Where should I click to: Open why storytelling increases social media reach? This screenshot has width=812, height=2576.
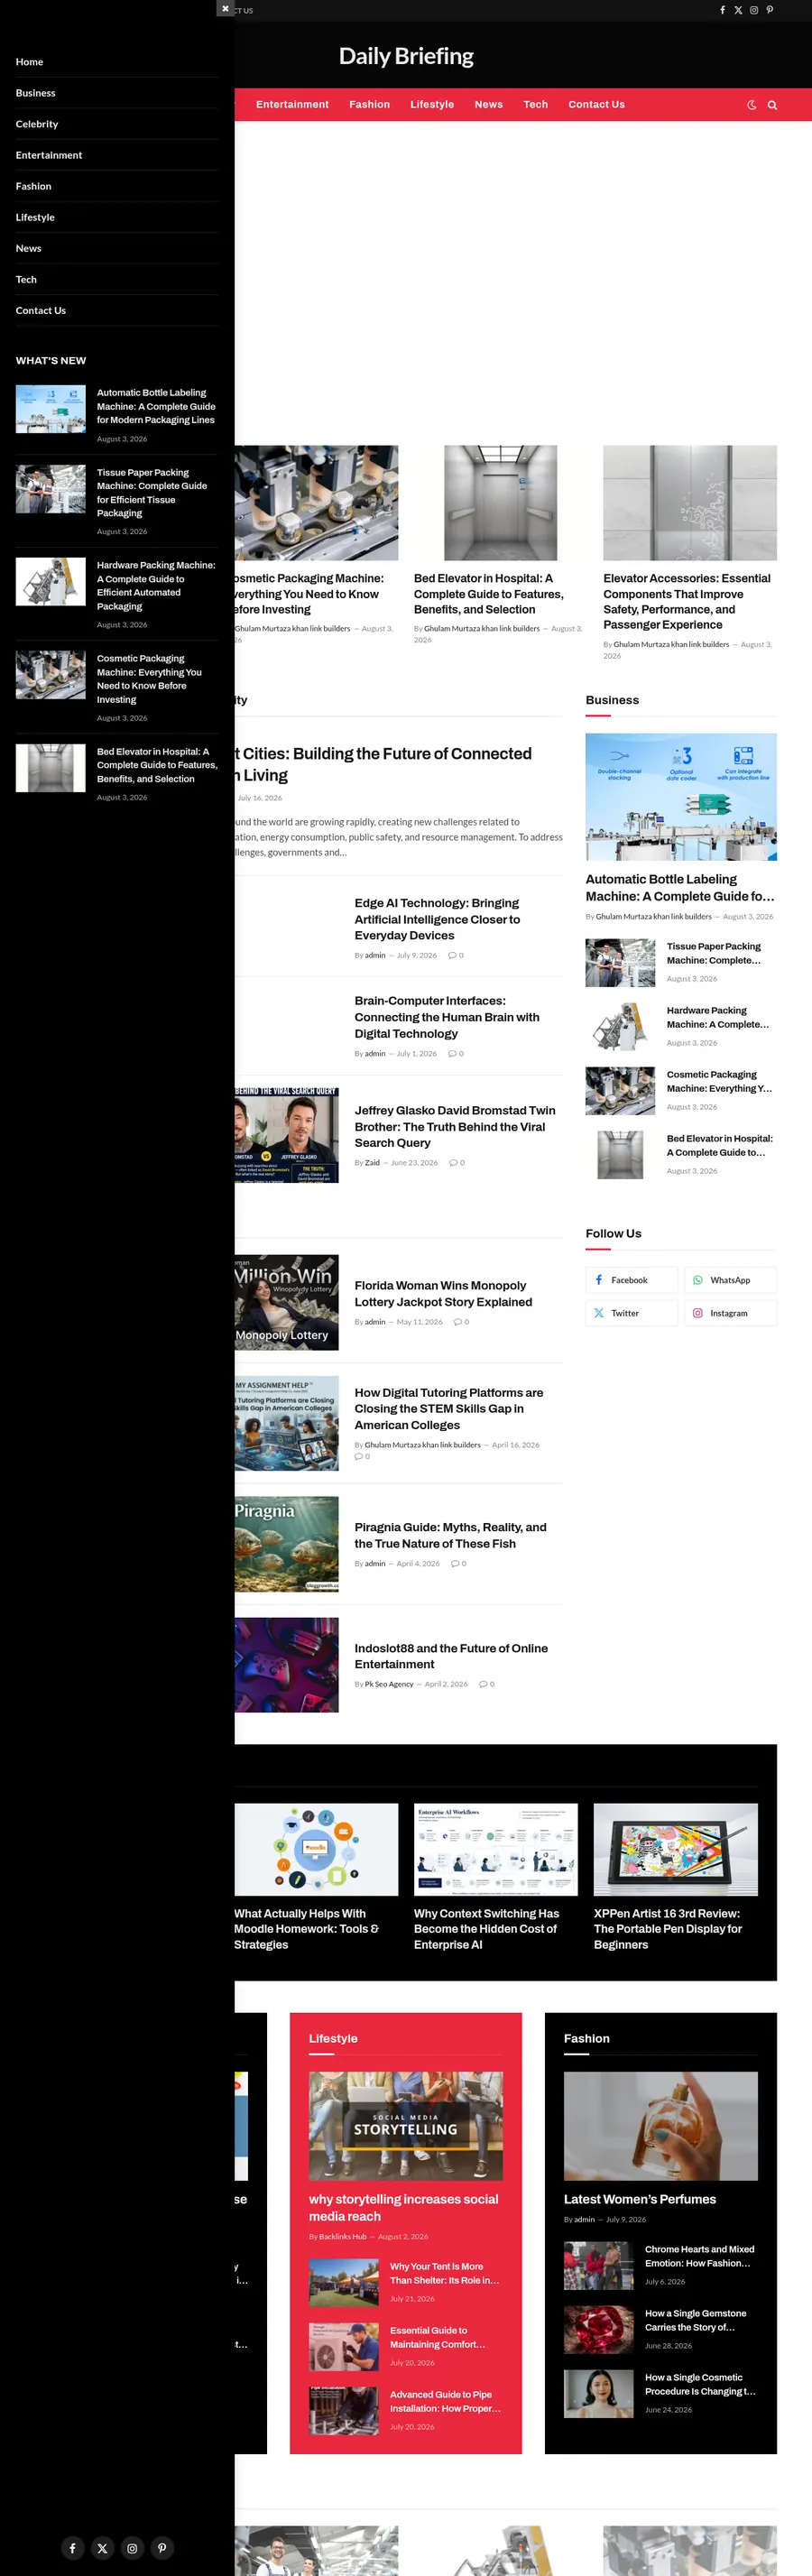pyautogui.click(x=403, y=2207)
